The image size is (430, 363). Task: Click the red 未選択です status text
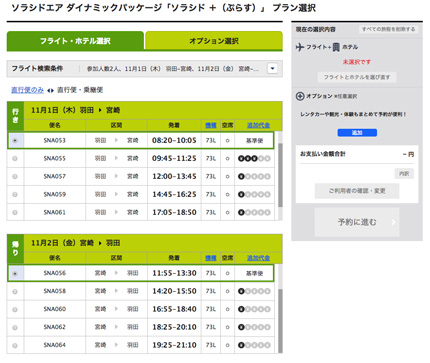357,62
